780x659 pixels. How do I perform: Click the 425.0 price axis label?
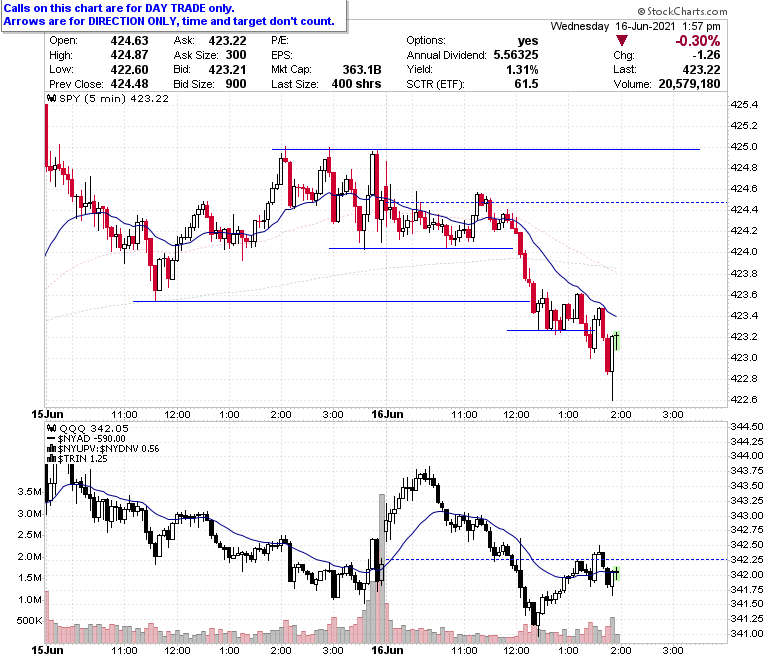744,146
